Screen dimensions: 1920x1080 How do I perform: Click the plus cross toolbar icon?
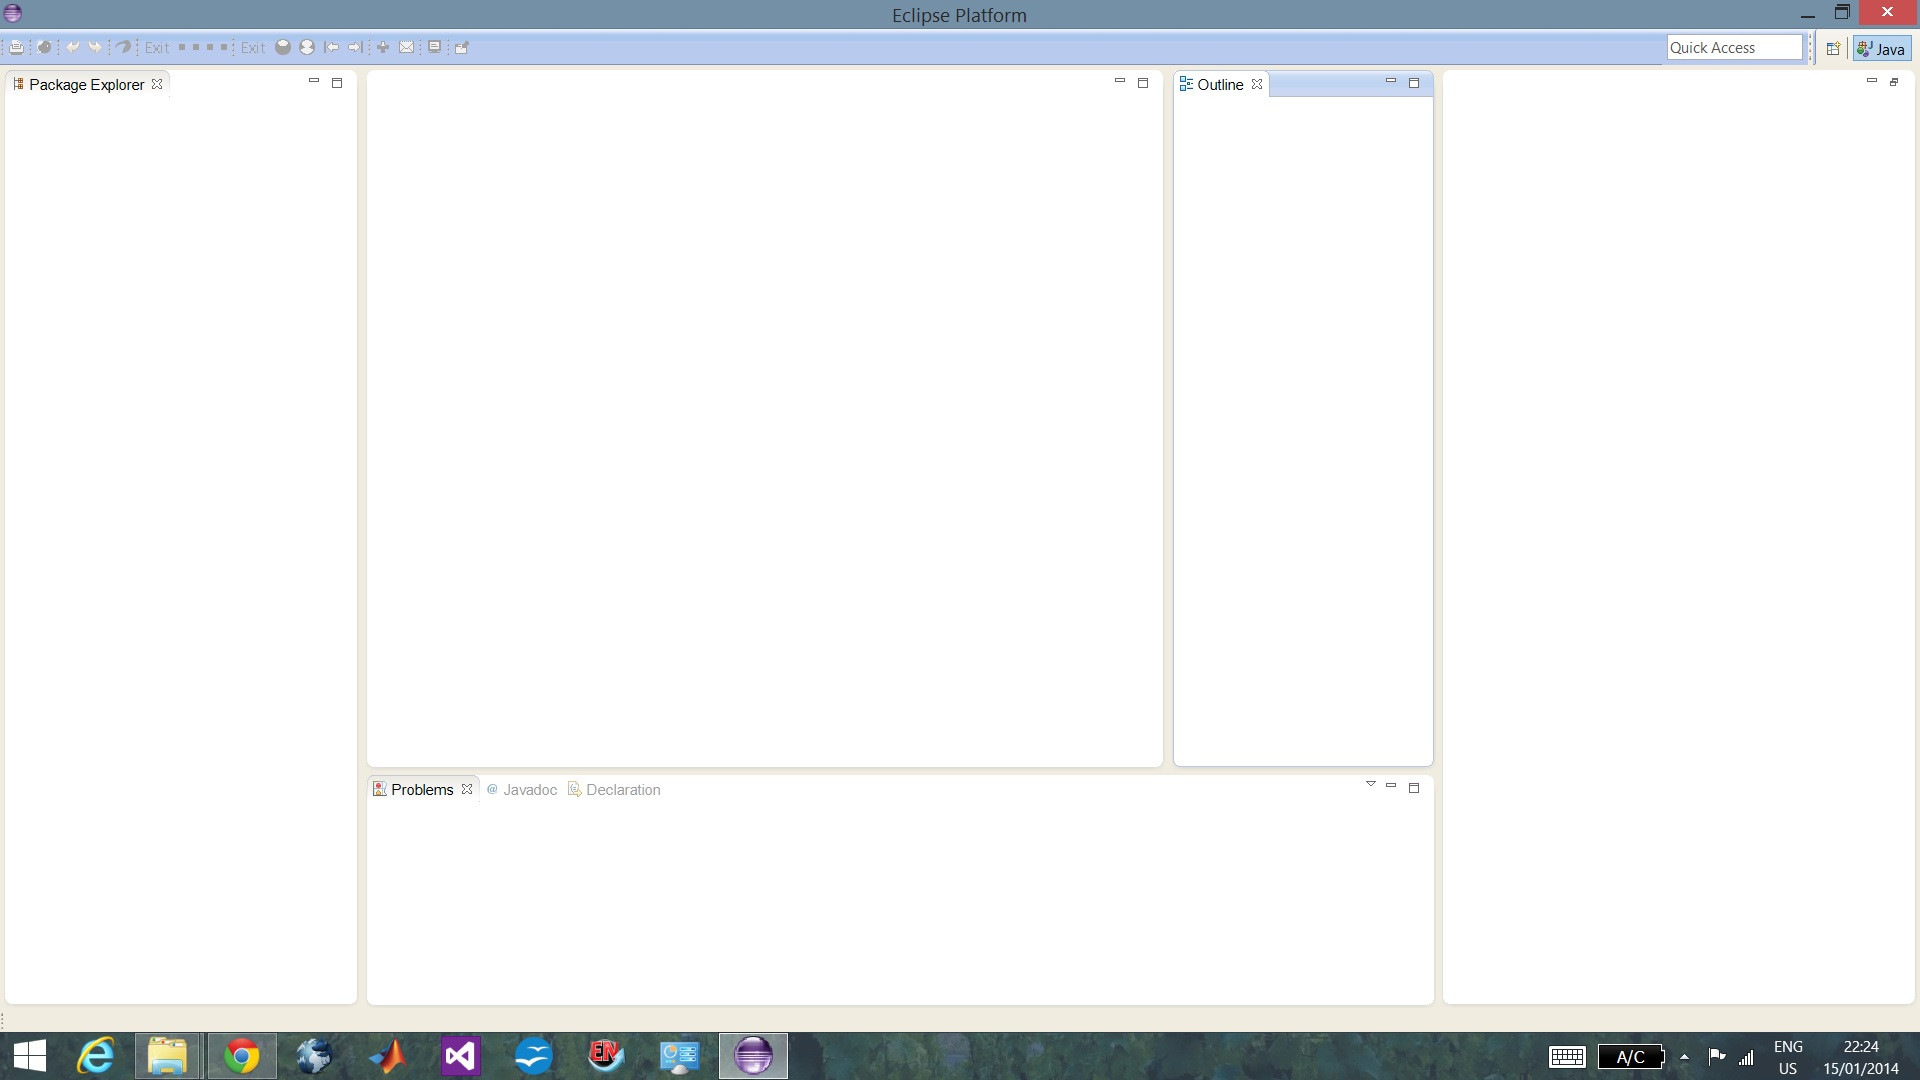pyautogui.click(x=383, y=47)
